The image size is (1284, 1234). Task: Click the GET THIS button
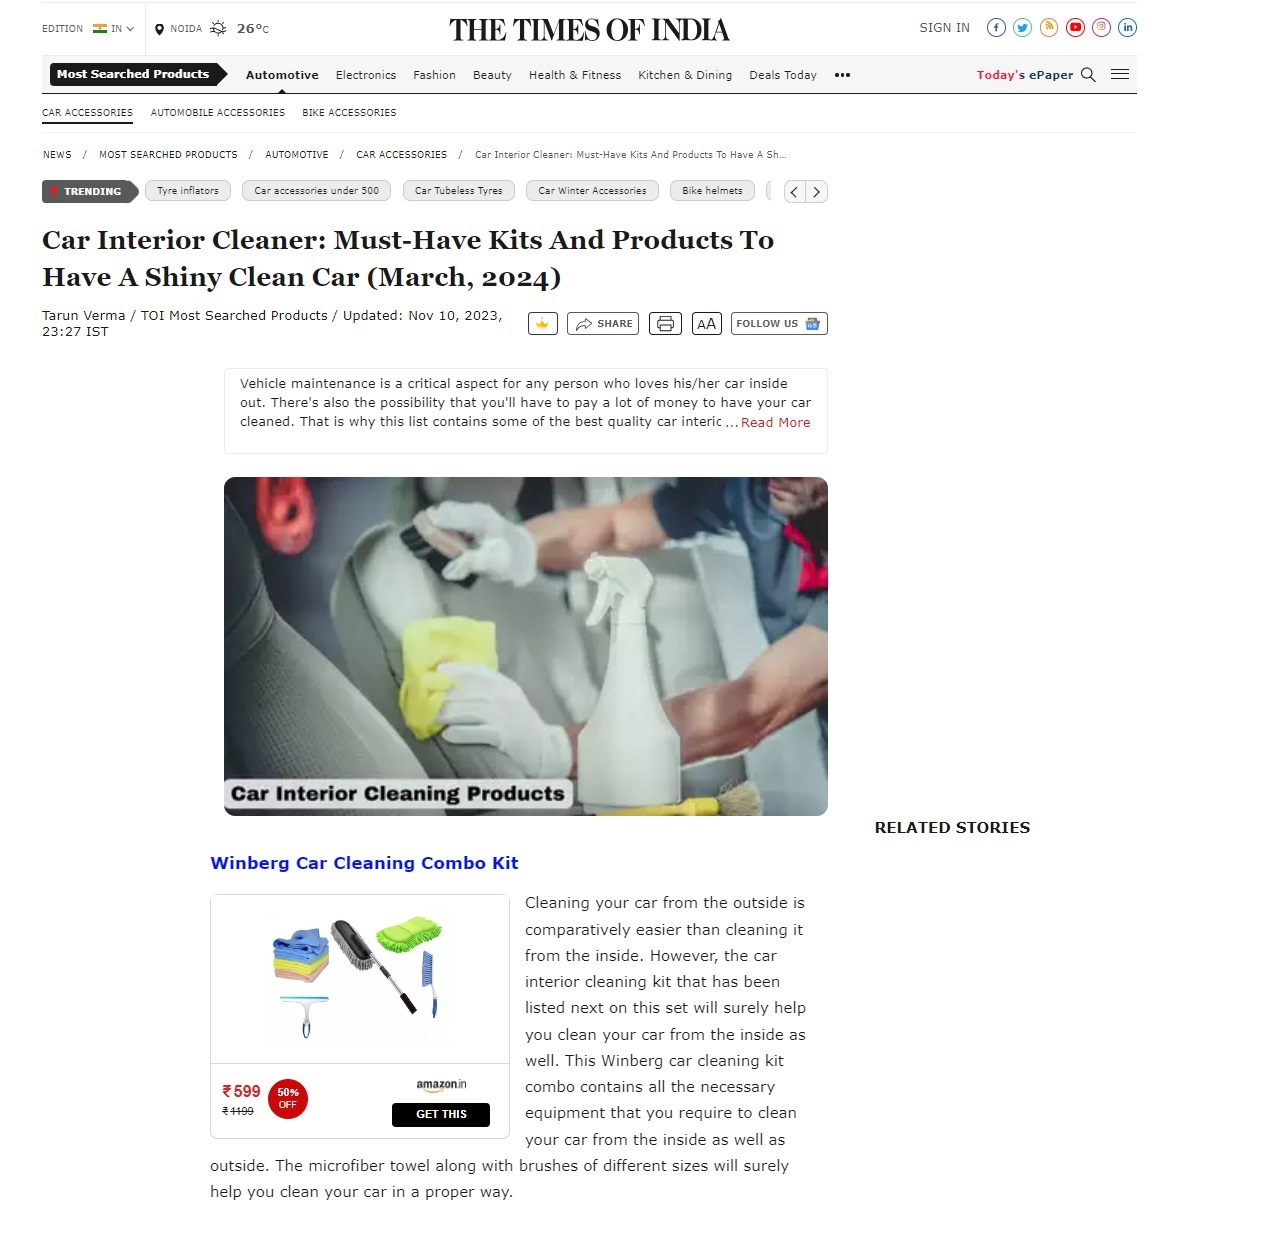click(441, 1115)
